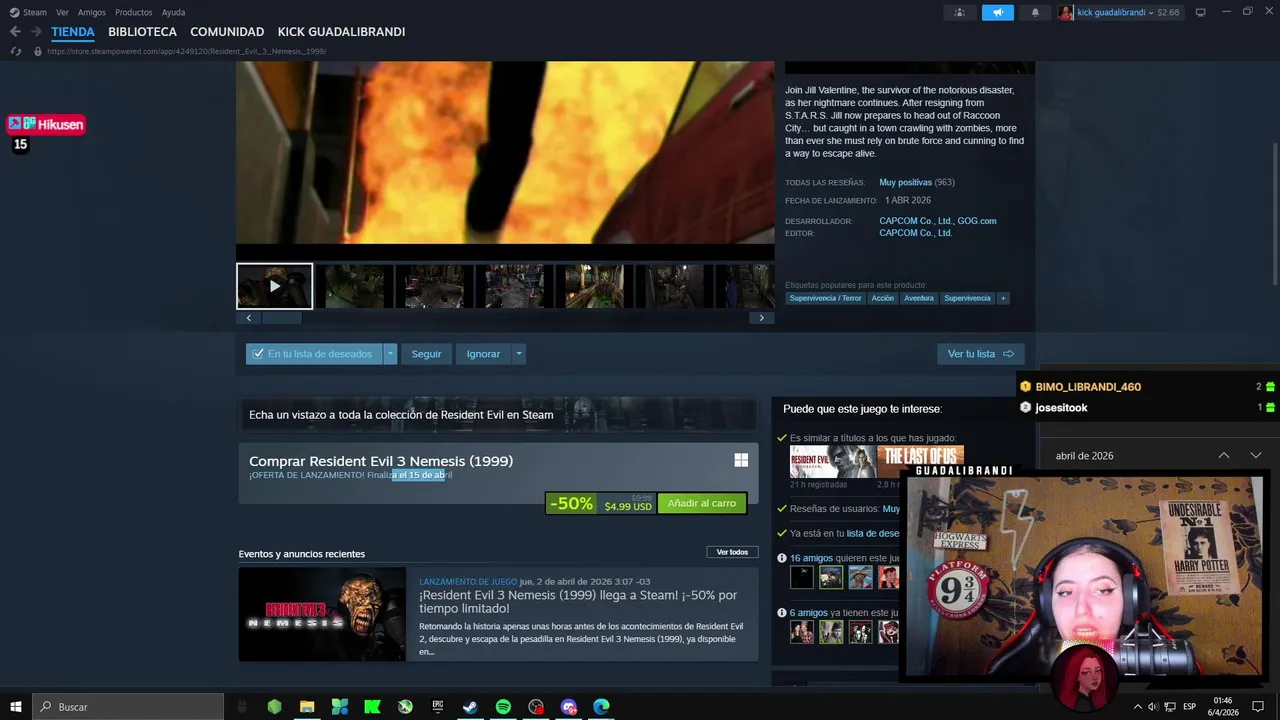
Task: Go to the BIBLIOTECA tab
Action: tap(142, 32)
